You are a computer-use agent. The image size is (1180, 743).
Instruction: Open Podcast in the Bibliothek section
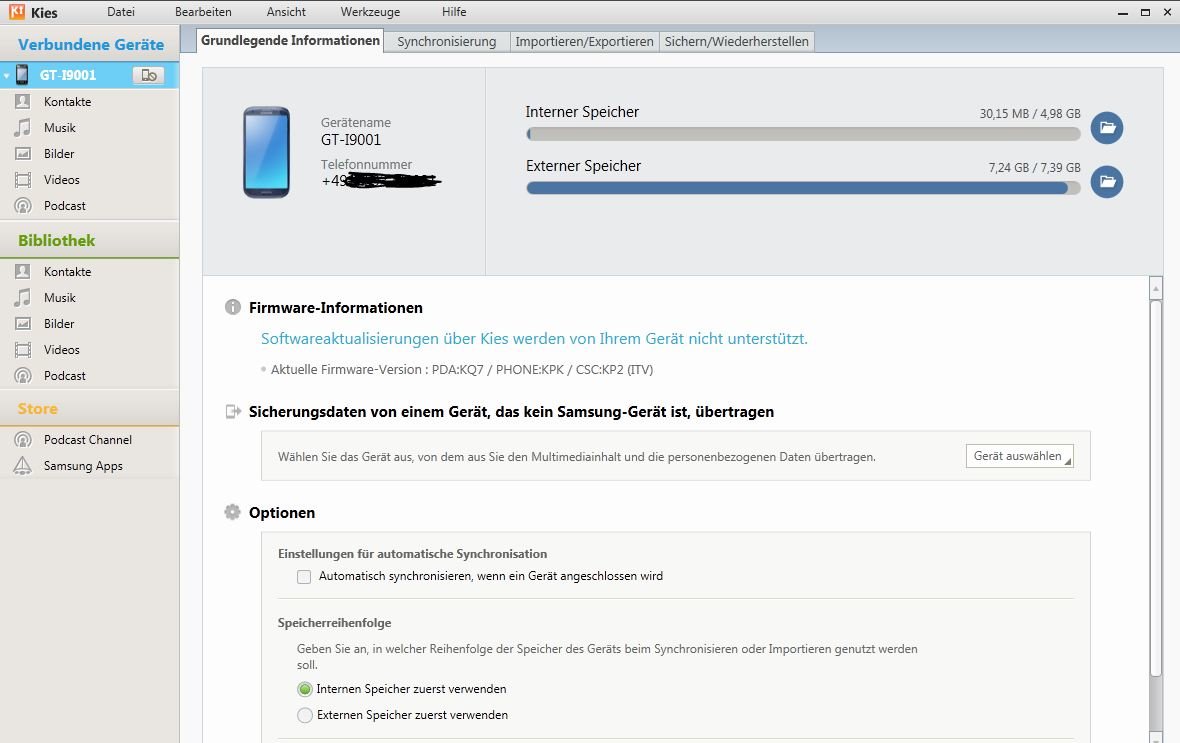pos(65,376)
